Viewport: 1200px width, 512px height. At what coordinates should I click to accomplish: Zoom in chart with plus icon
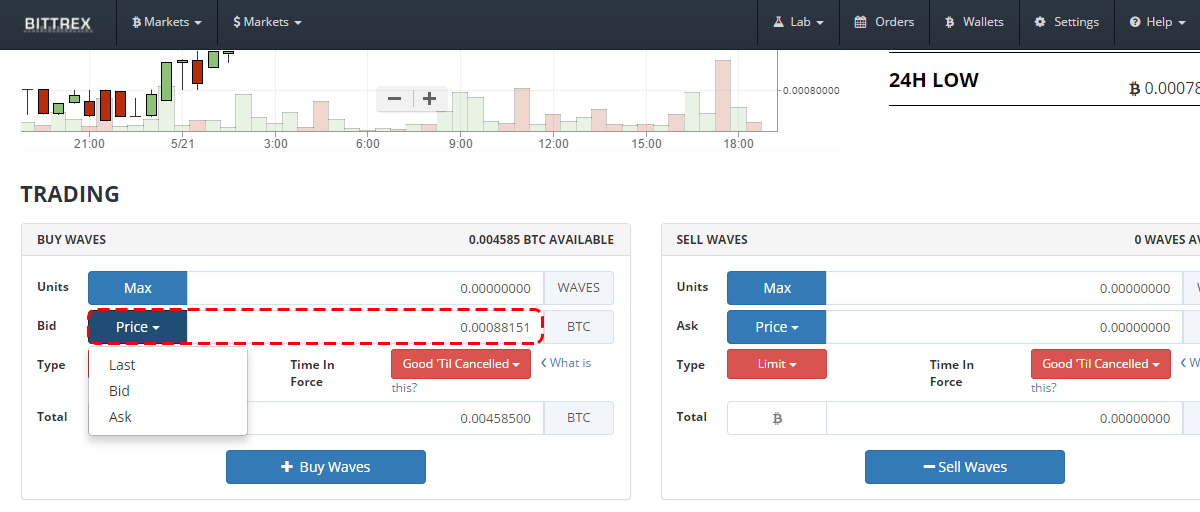pos(429,98)
